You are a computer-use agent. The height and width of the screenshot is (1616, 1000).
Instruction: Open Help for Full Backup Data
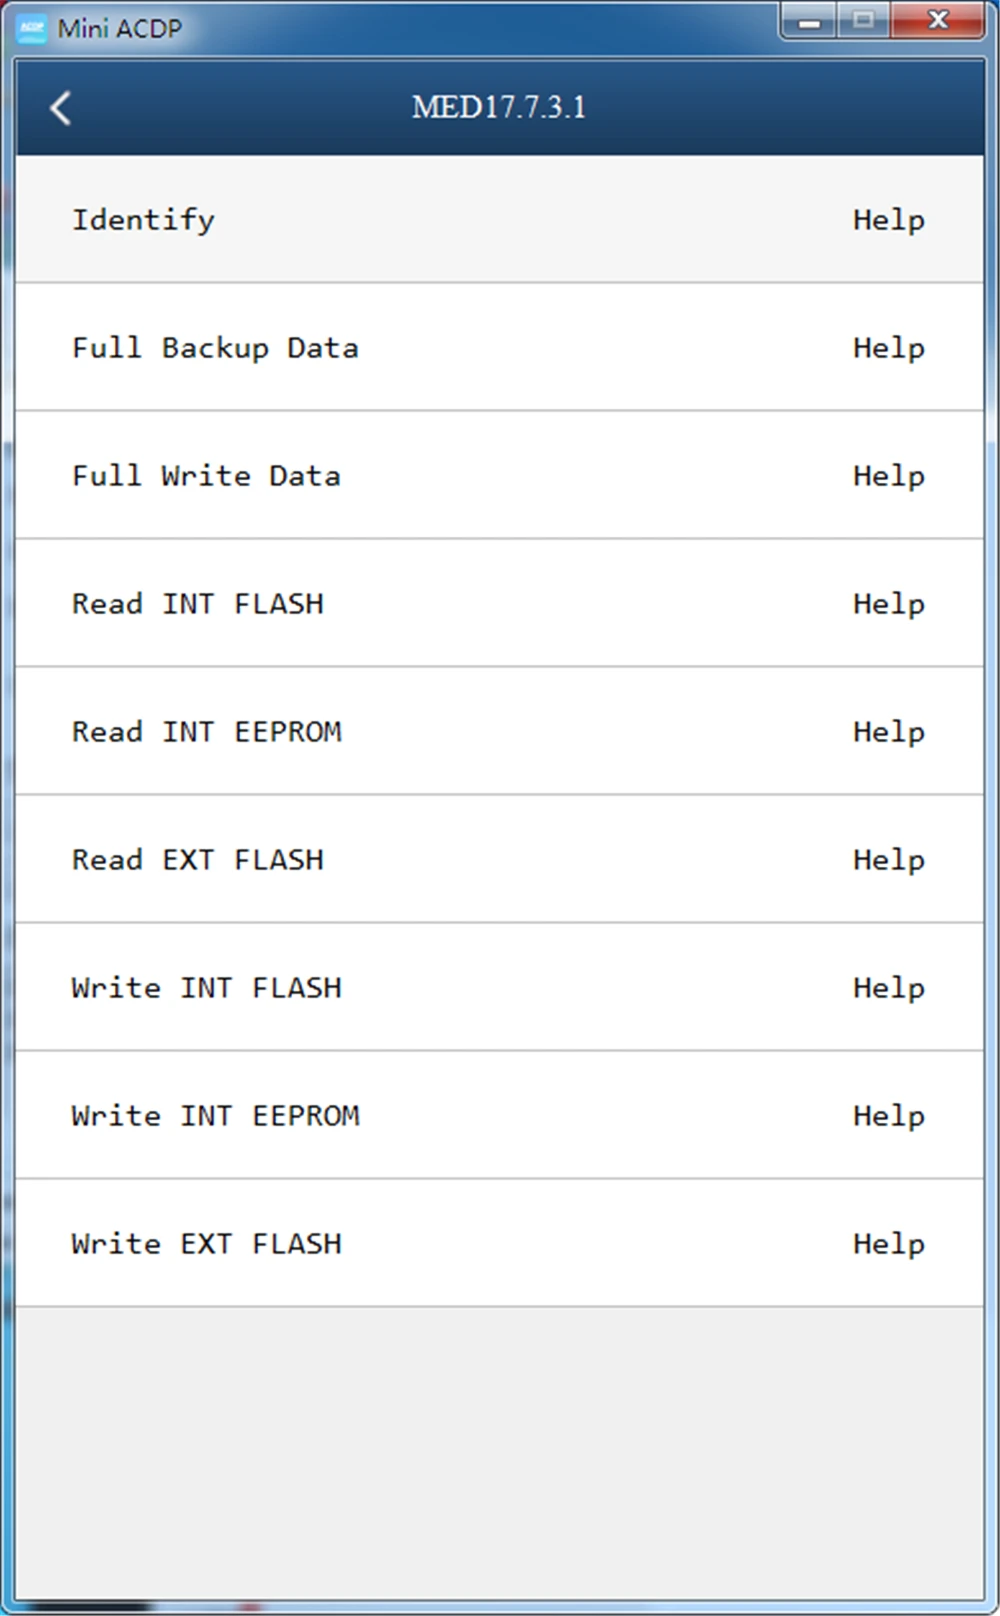pos(888,348)
